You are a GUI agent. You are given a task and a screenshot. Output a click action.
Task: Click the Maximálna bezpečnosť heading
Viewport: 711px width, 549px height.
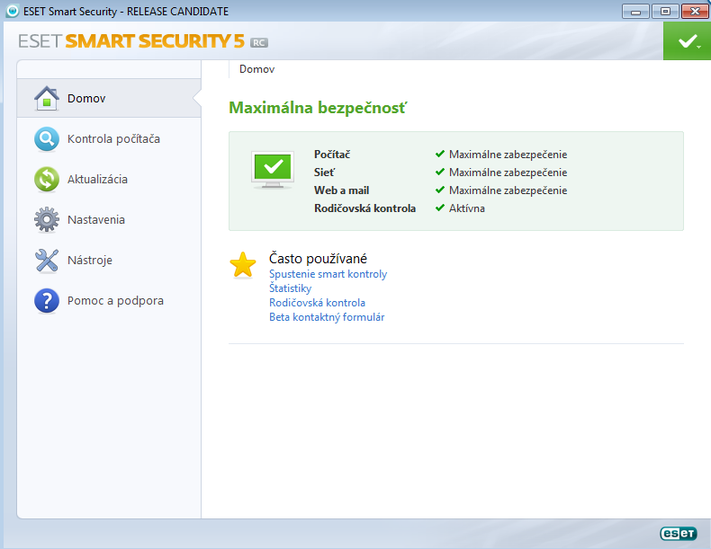[x=318, y=108]
